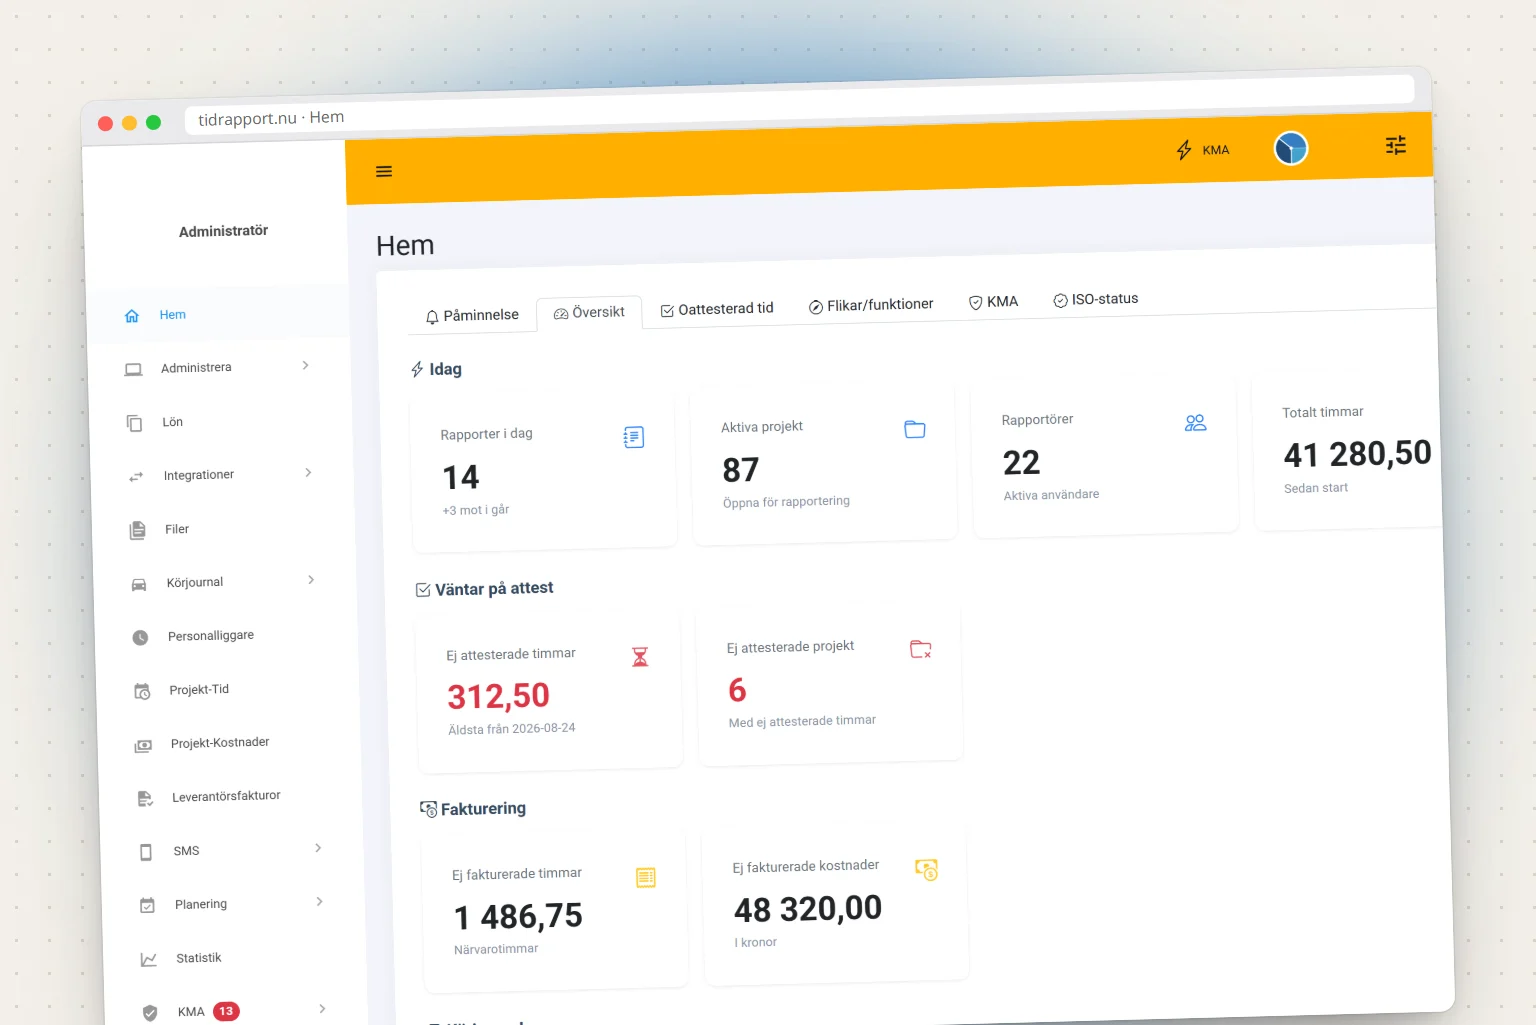Click the Administratör role label
This screenshot has height=1025, width=1536.
(x=223, y=231)
